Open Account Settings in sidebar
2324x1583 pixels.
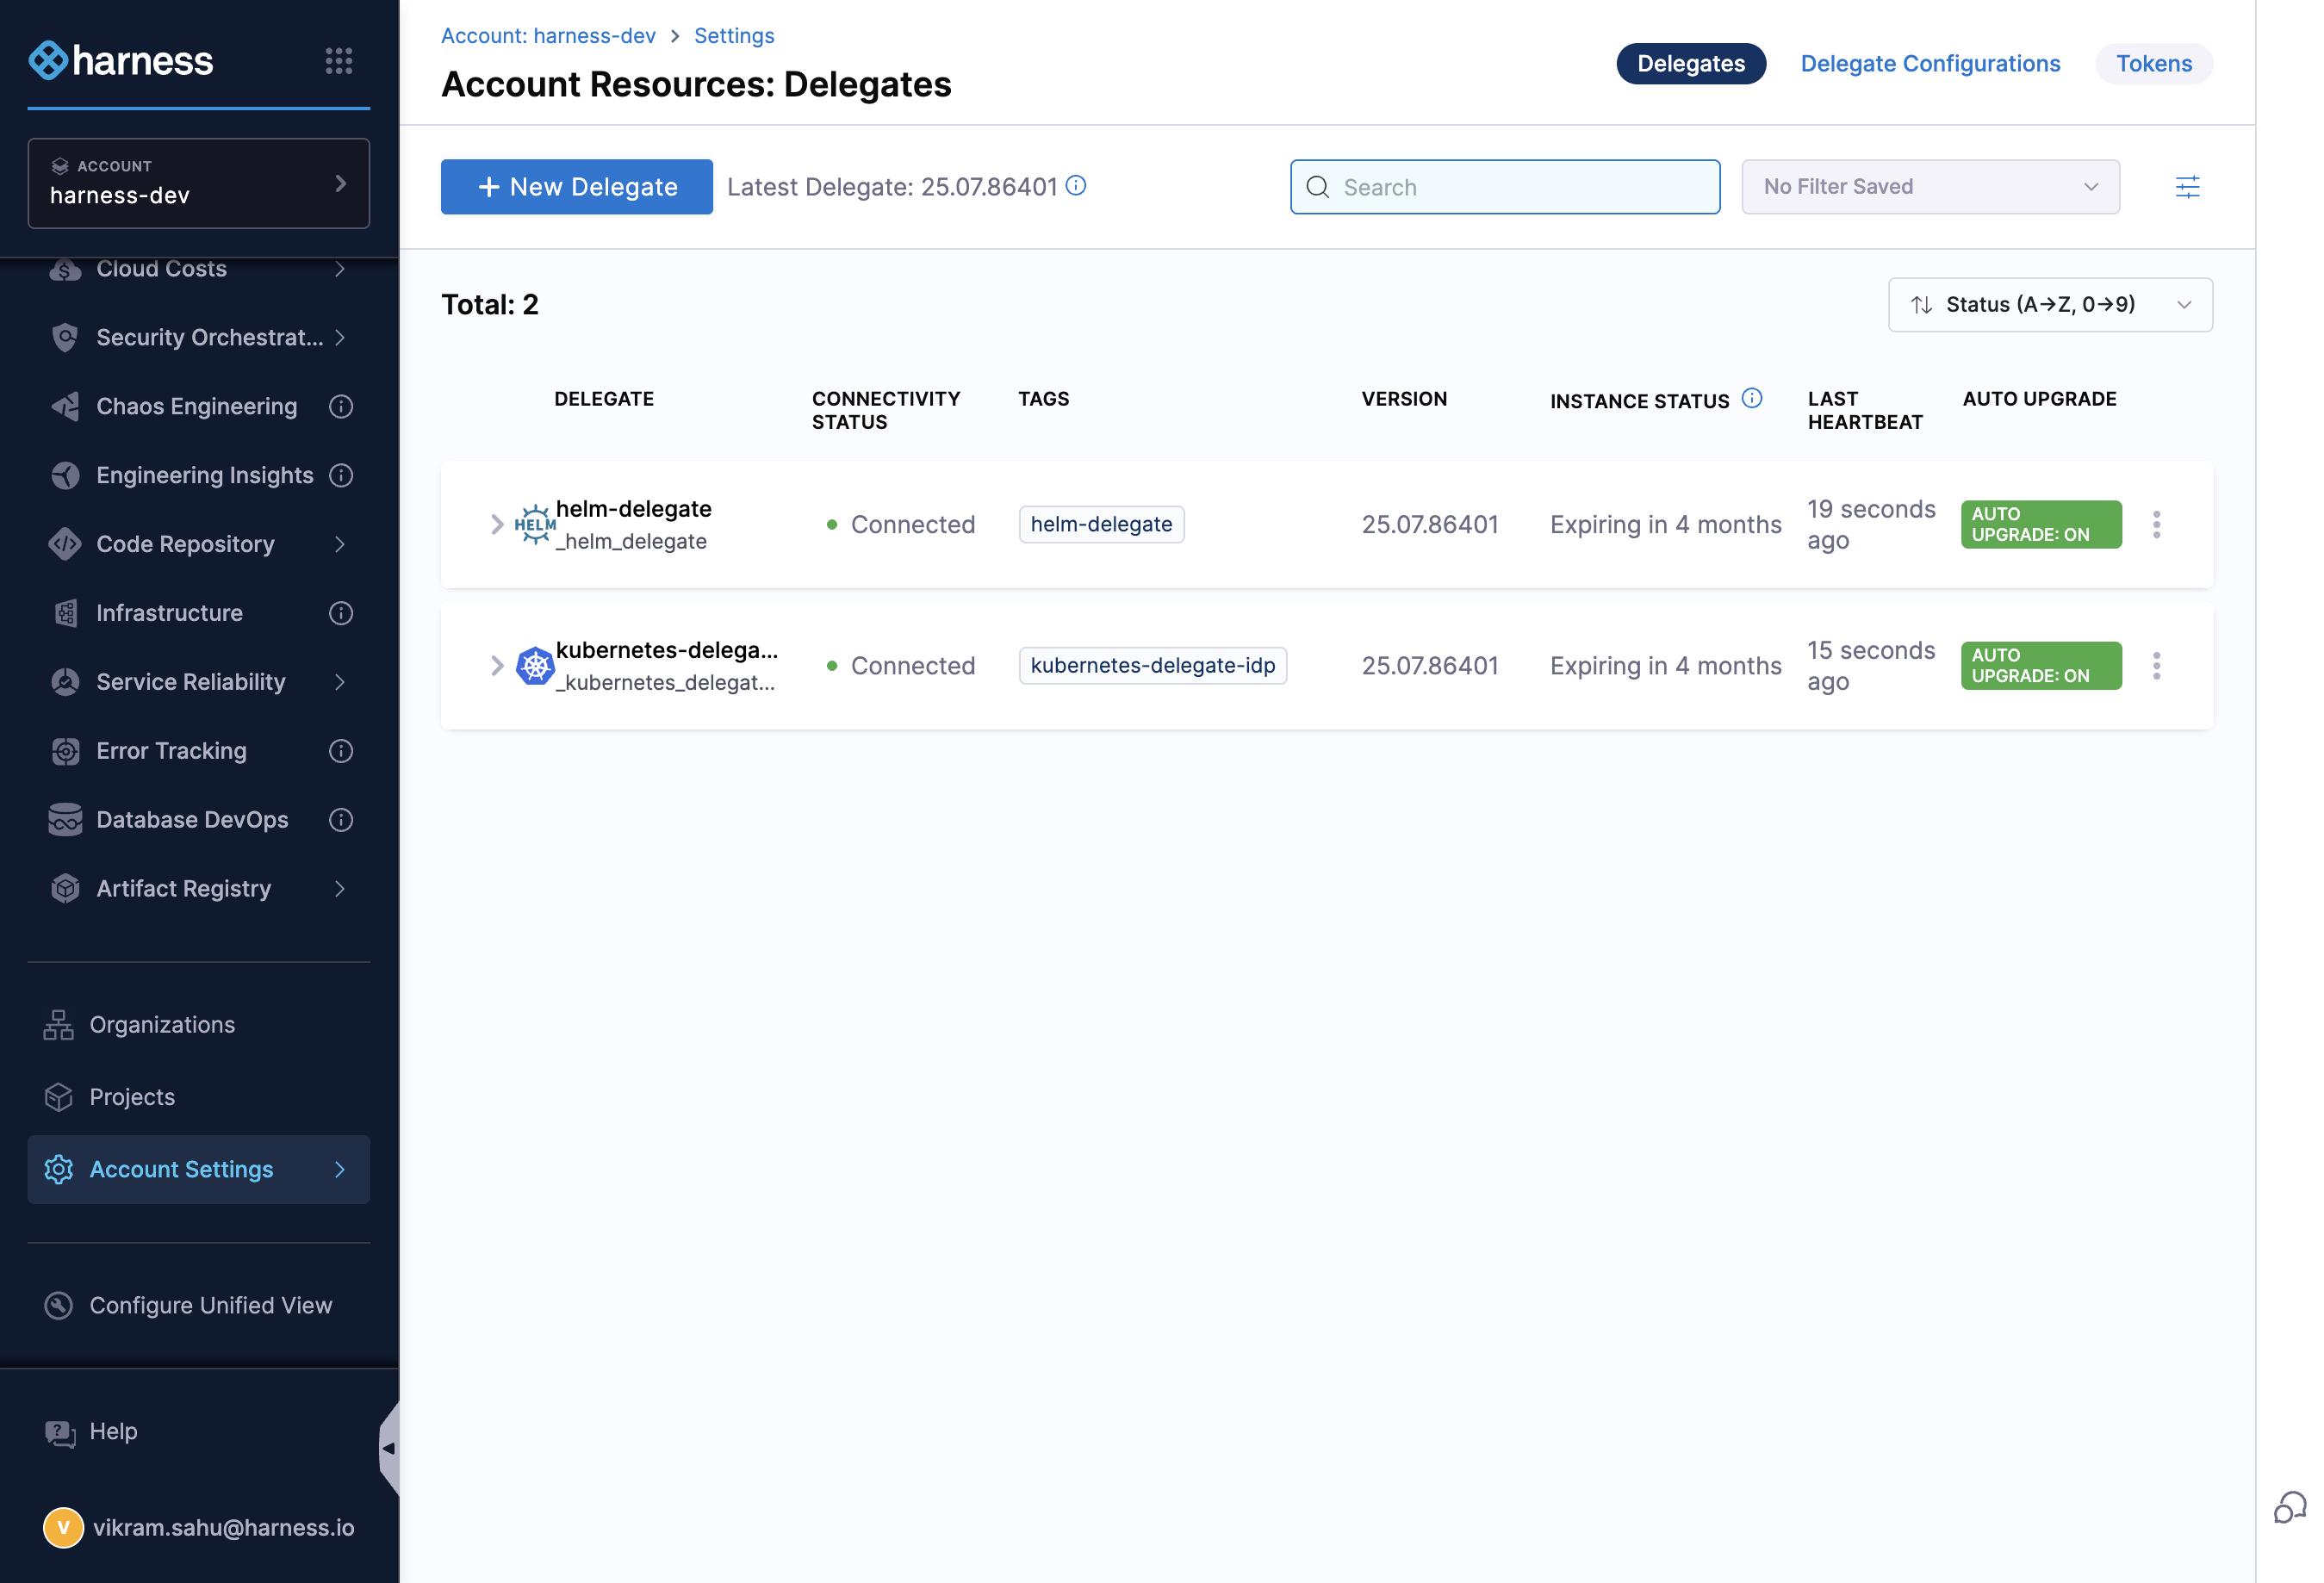point(199,1169)
